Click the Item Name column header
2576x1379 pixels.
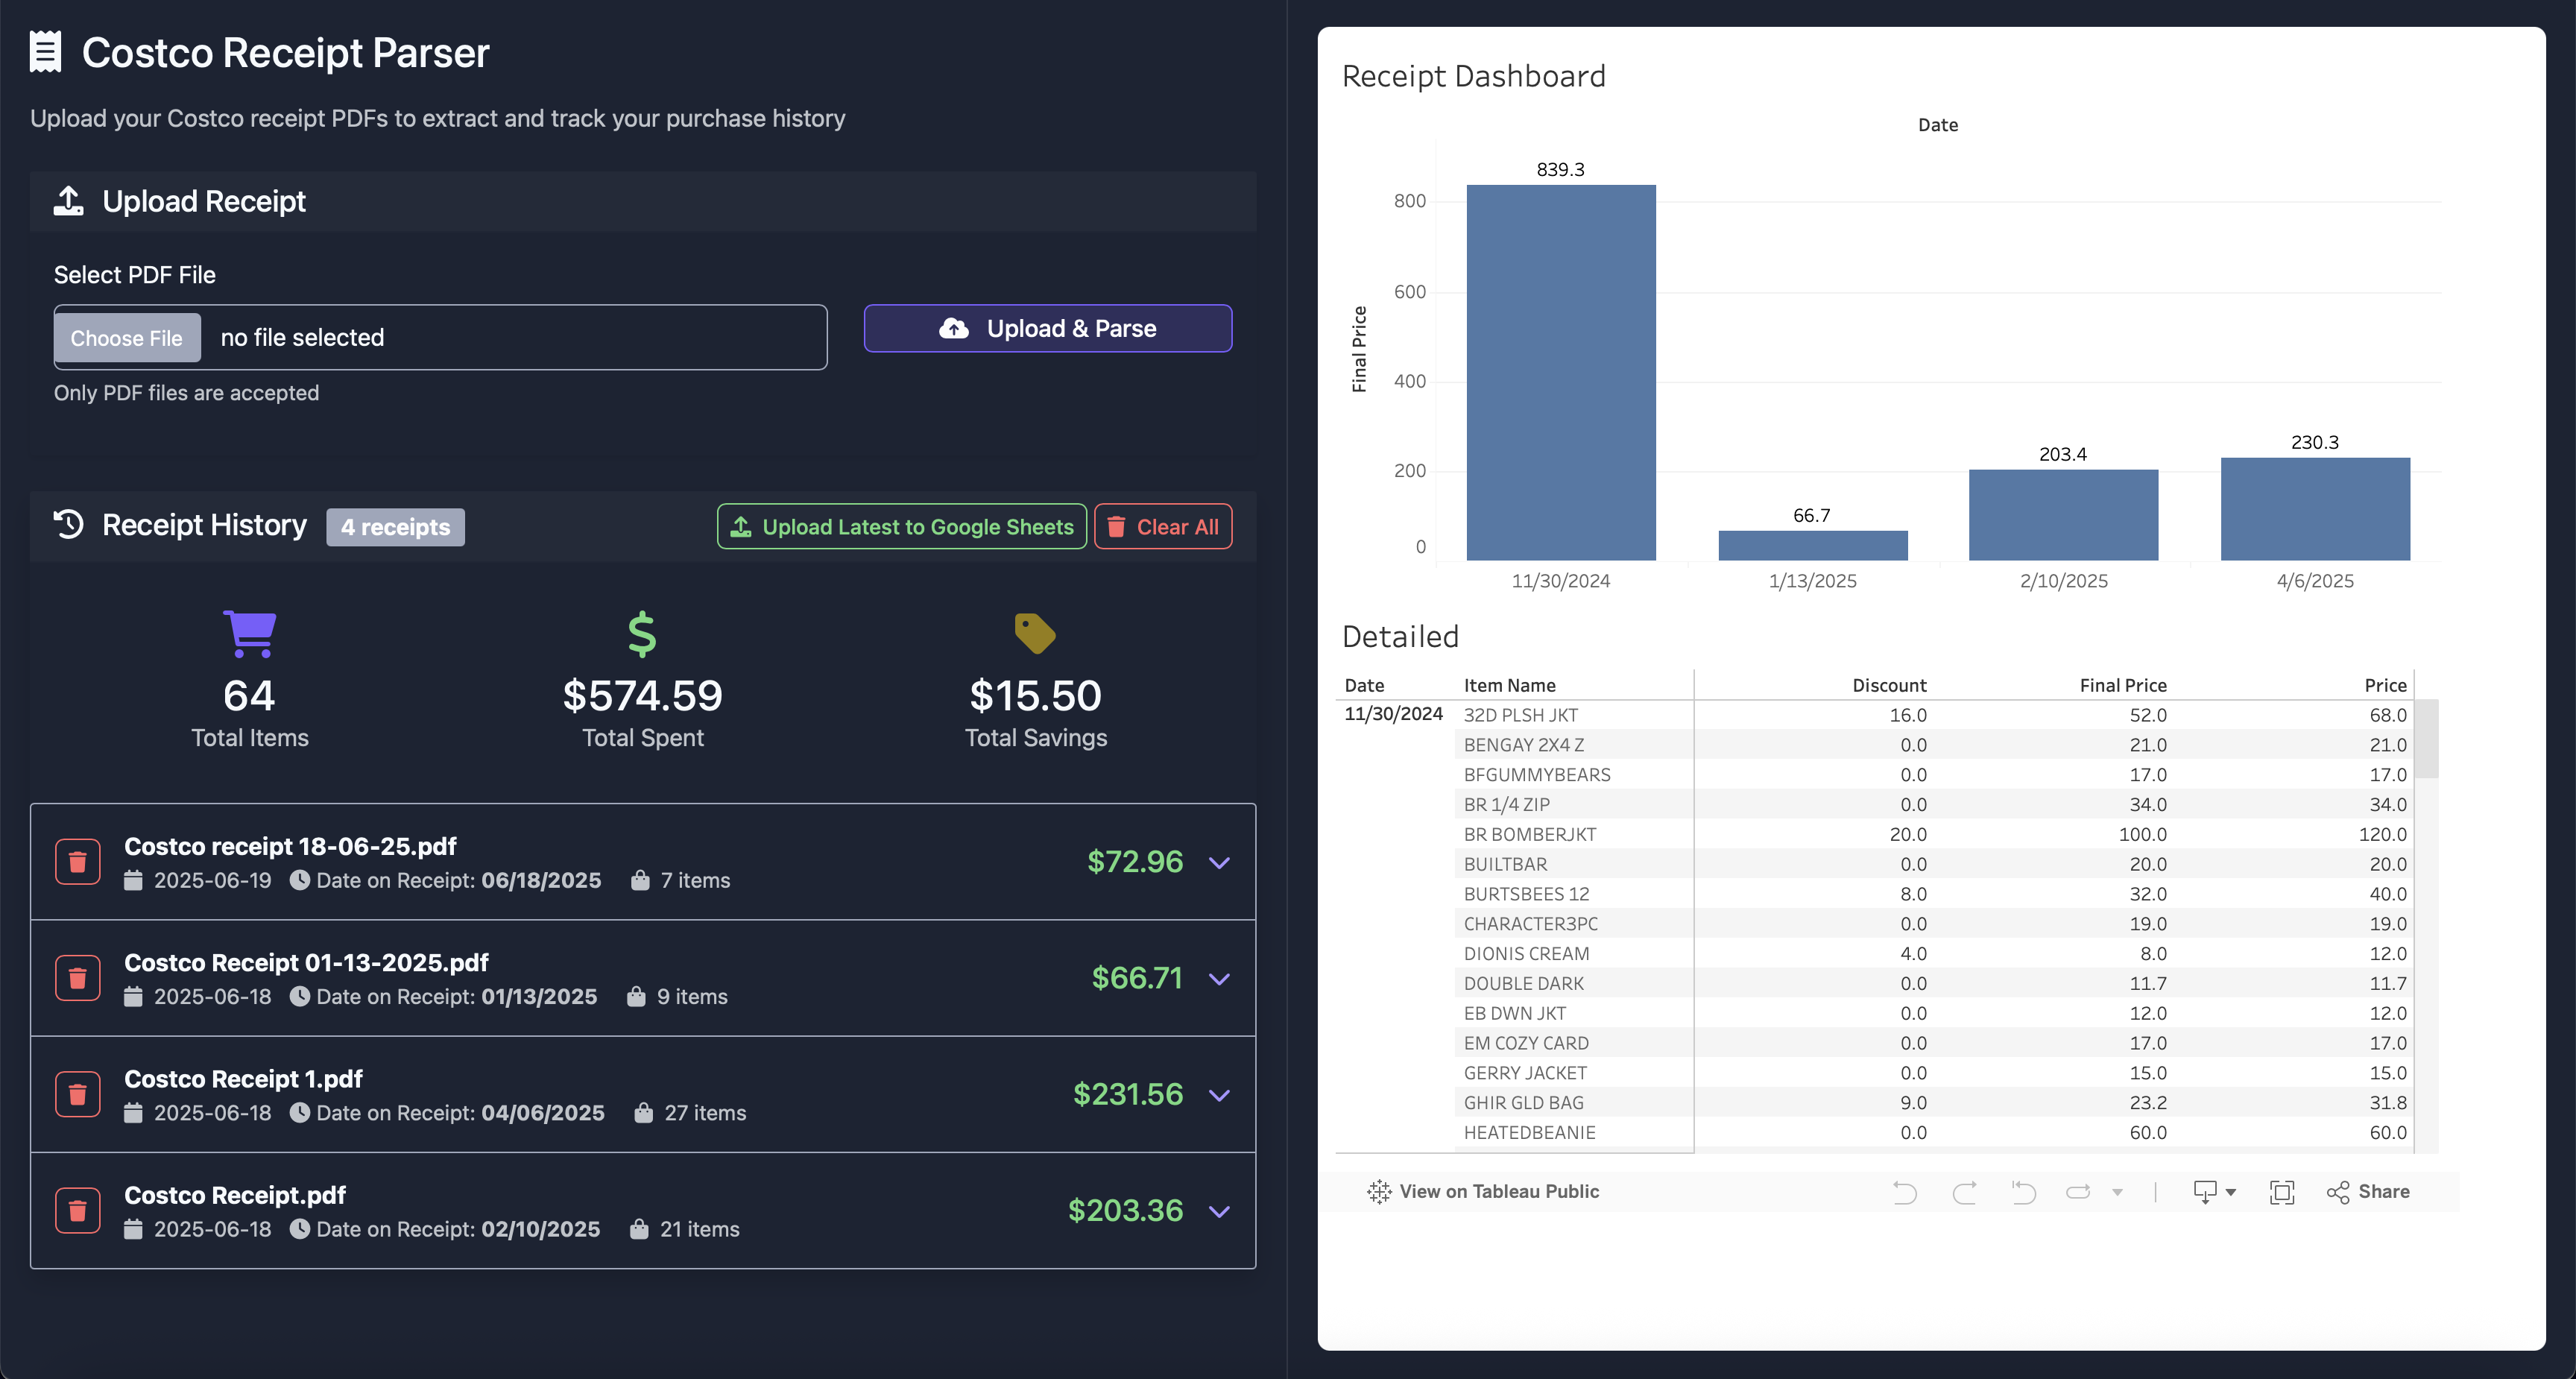[x=1509, y=685]
